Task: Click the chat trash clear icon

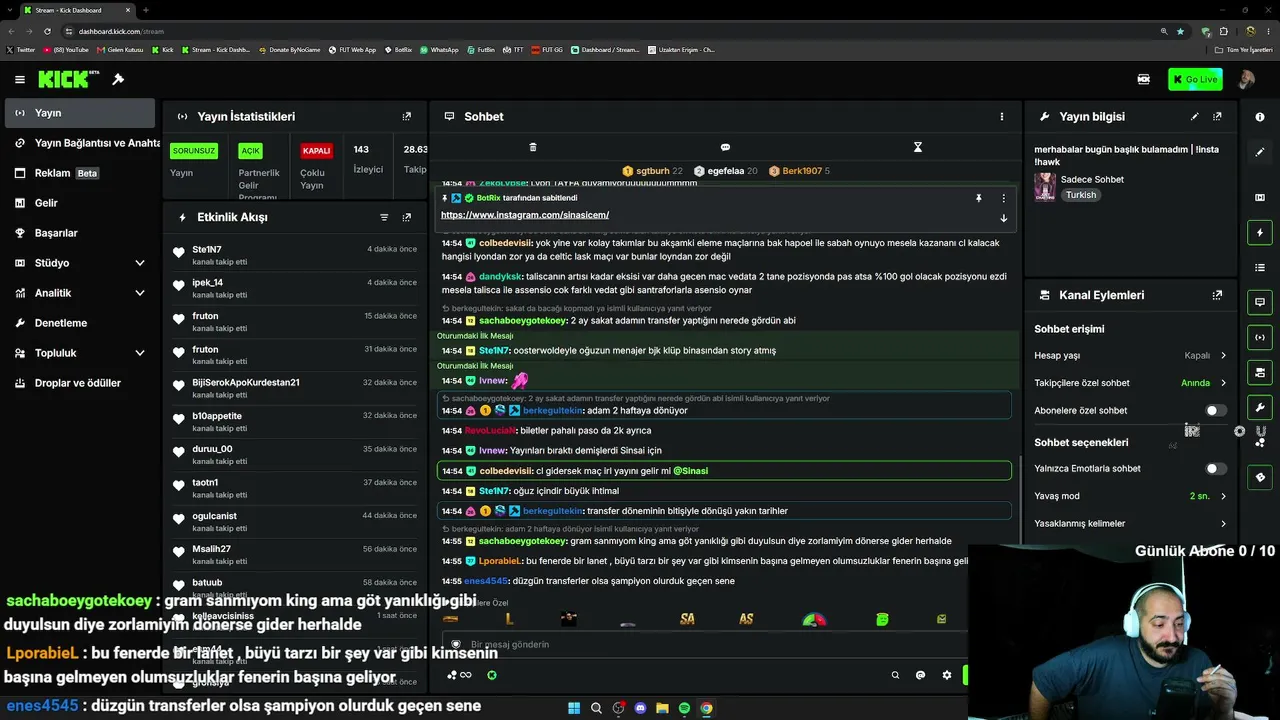Action: point(533,147)
